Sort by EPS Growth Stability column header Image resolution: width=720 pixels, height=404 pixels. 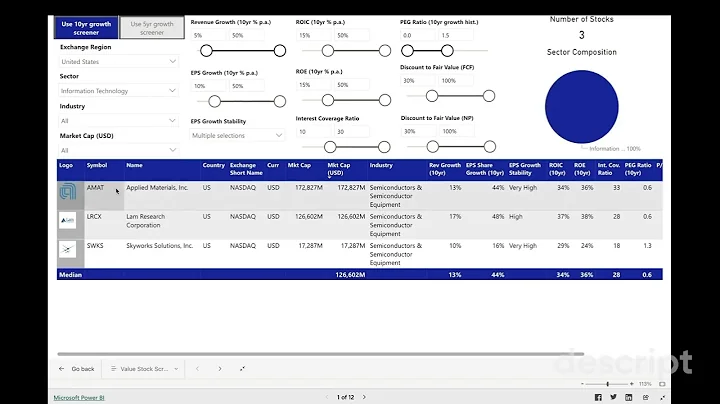(x=525, y=169)
